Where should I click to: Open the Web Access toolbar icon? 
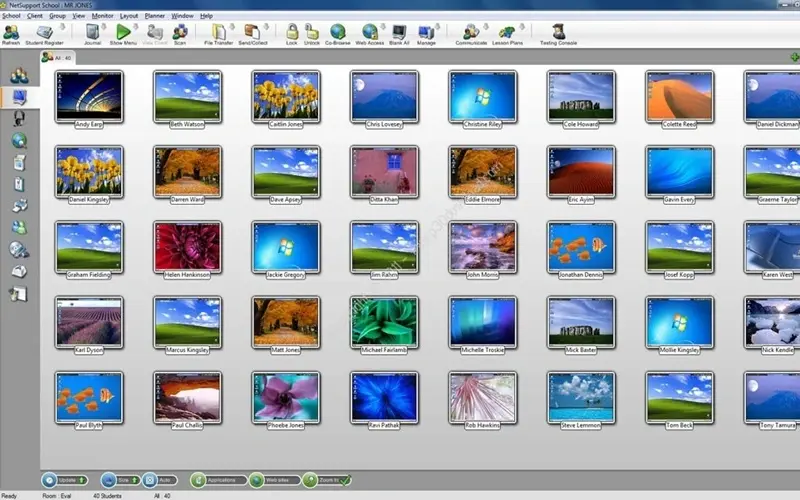coord(369,32)
